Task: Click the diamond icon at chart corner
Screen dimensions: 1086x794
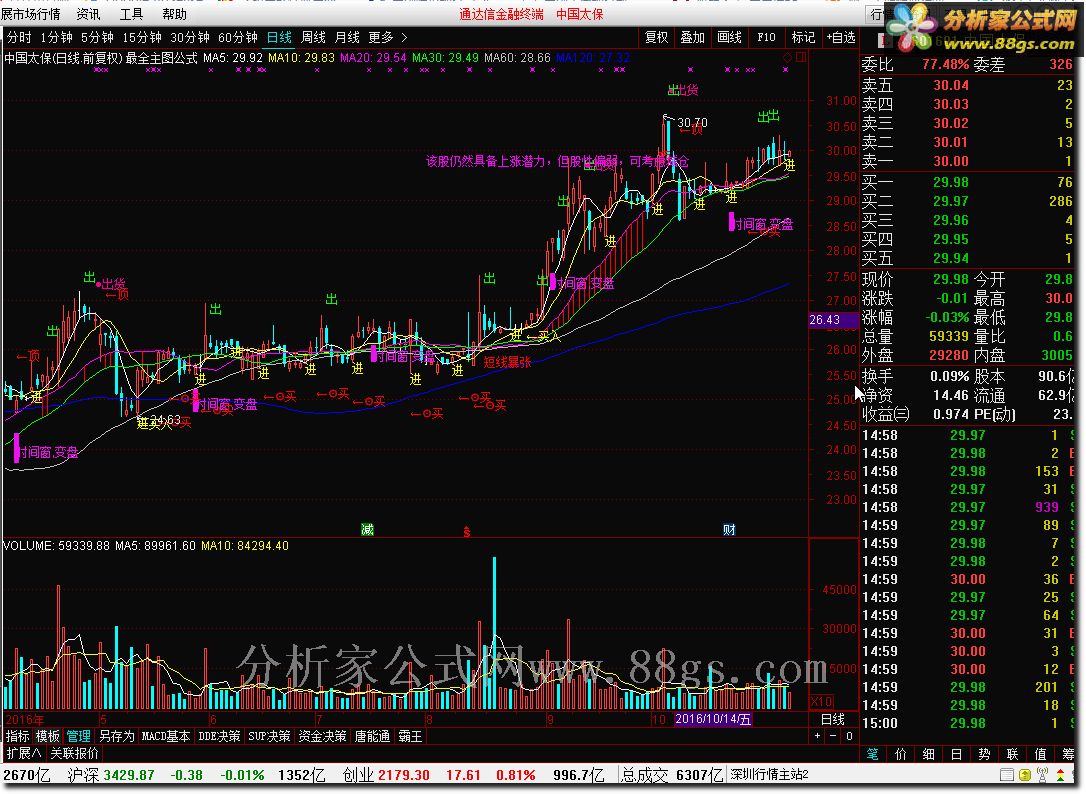Action: coord(787,58)
